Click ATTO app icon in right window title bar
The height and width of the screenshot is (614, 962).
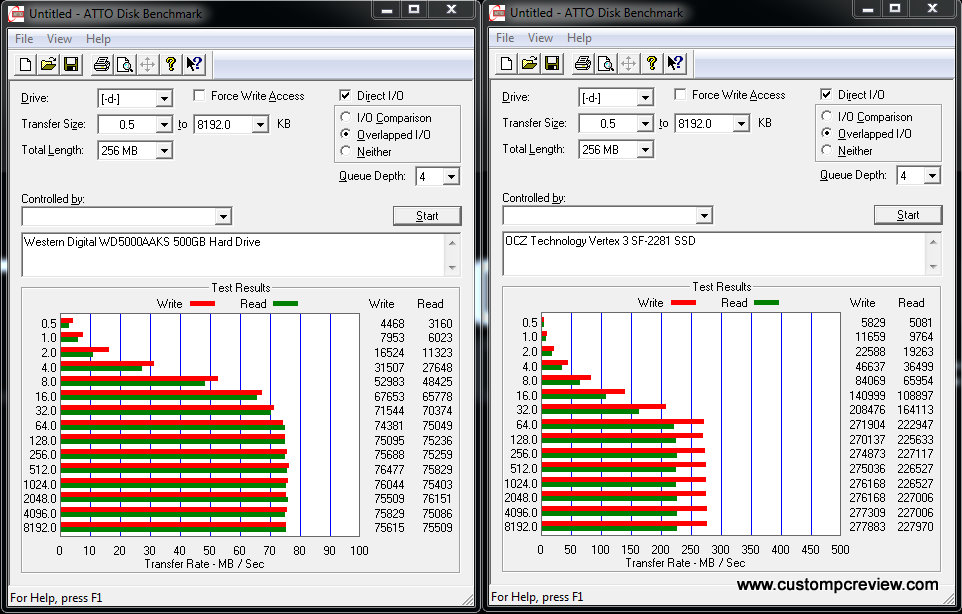coord(498,13)
